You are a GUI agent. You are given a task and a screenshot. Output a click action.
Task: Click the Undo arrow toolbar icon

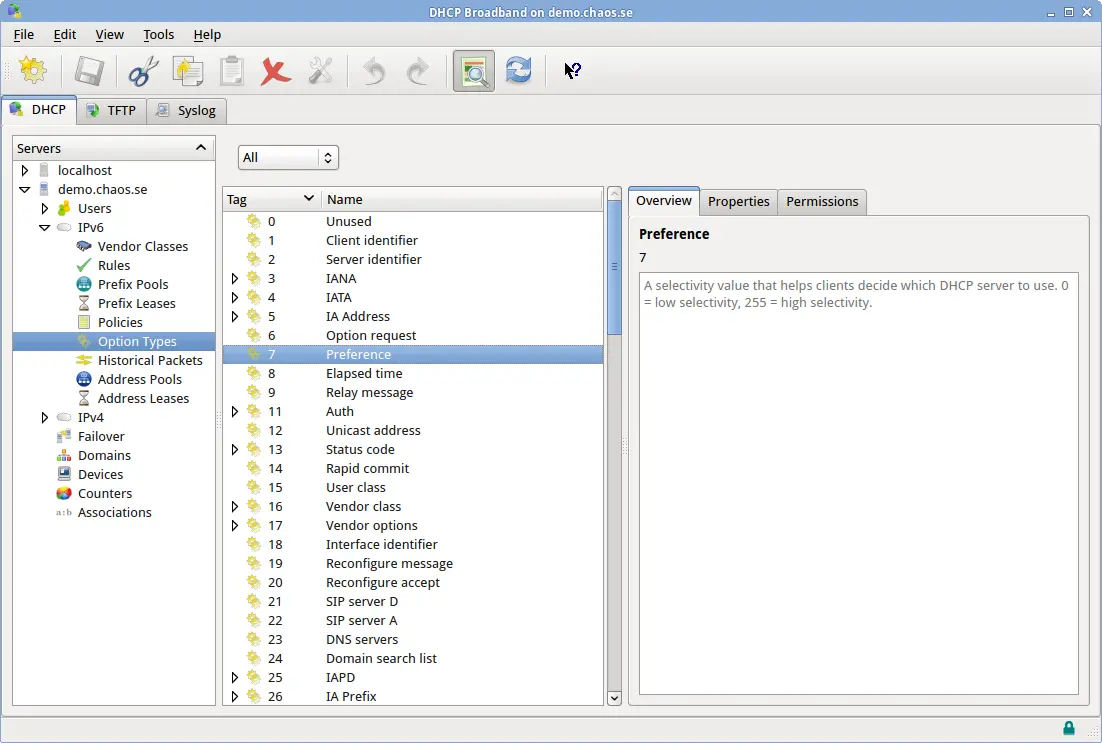[x=374, y=72]
